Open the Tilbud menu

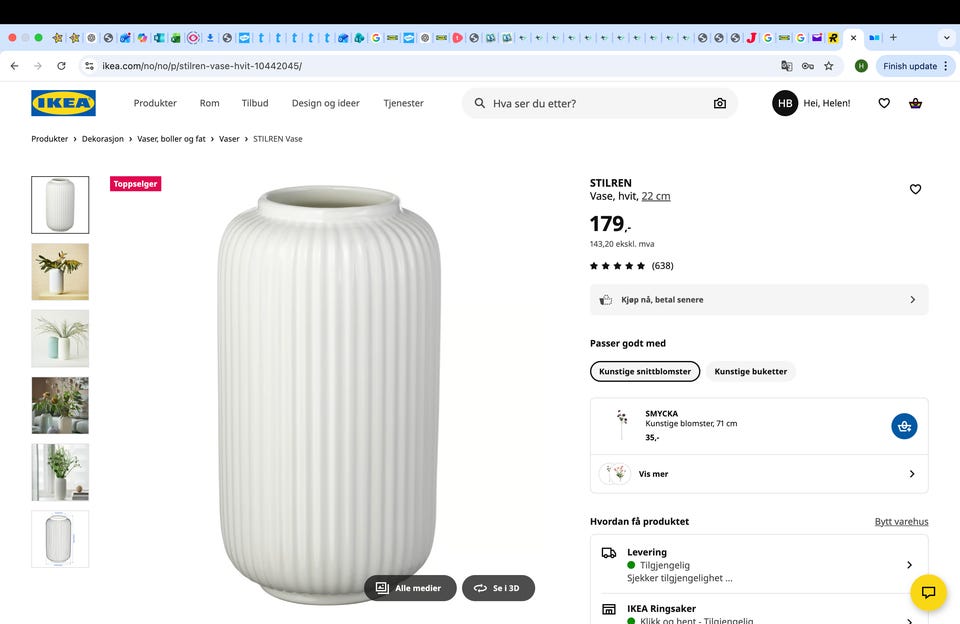pos(255,103)
